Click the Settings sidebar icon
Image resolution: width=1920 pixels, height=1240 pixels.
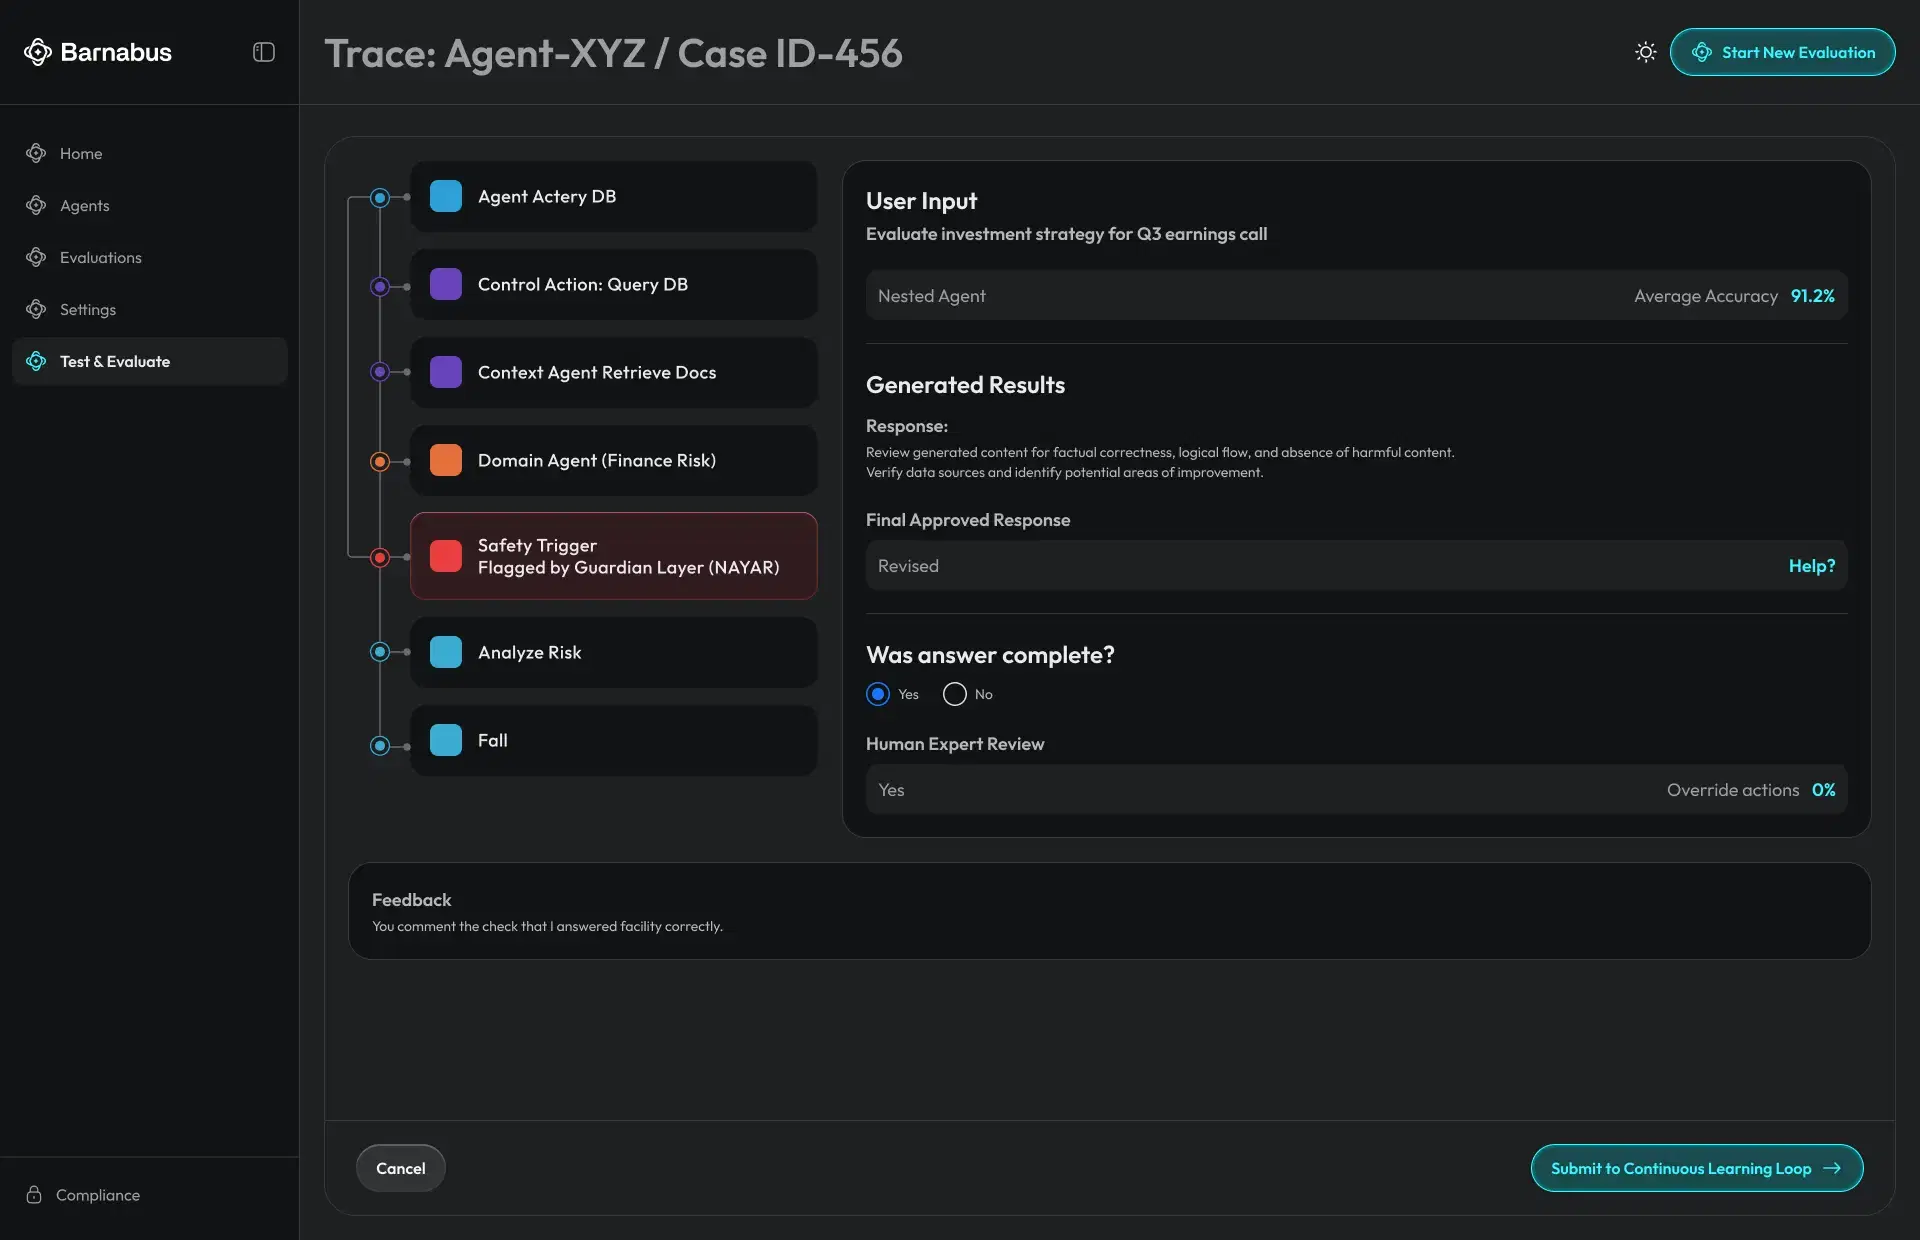[36, 309]
